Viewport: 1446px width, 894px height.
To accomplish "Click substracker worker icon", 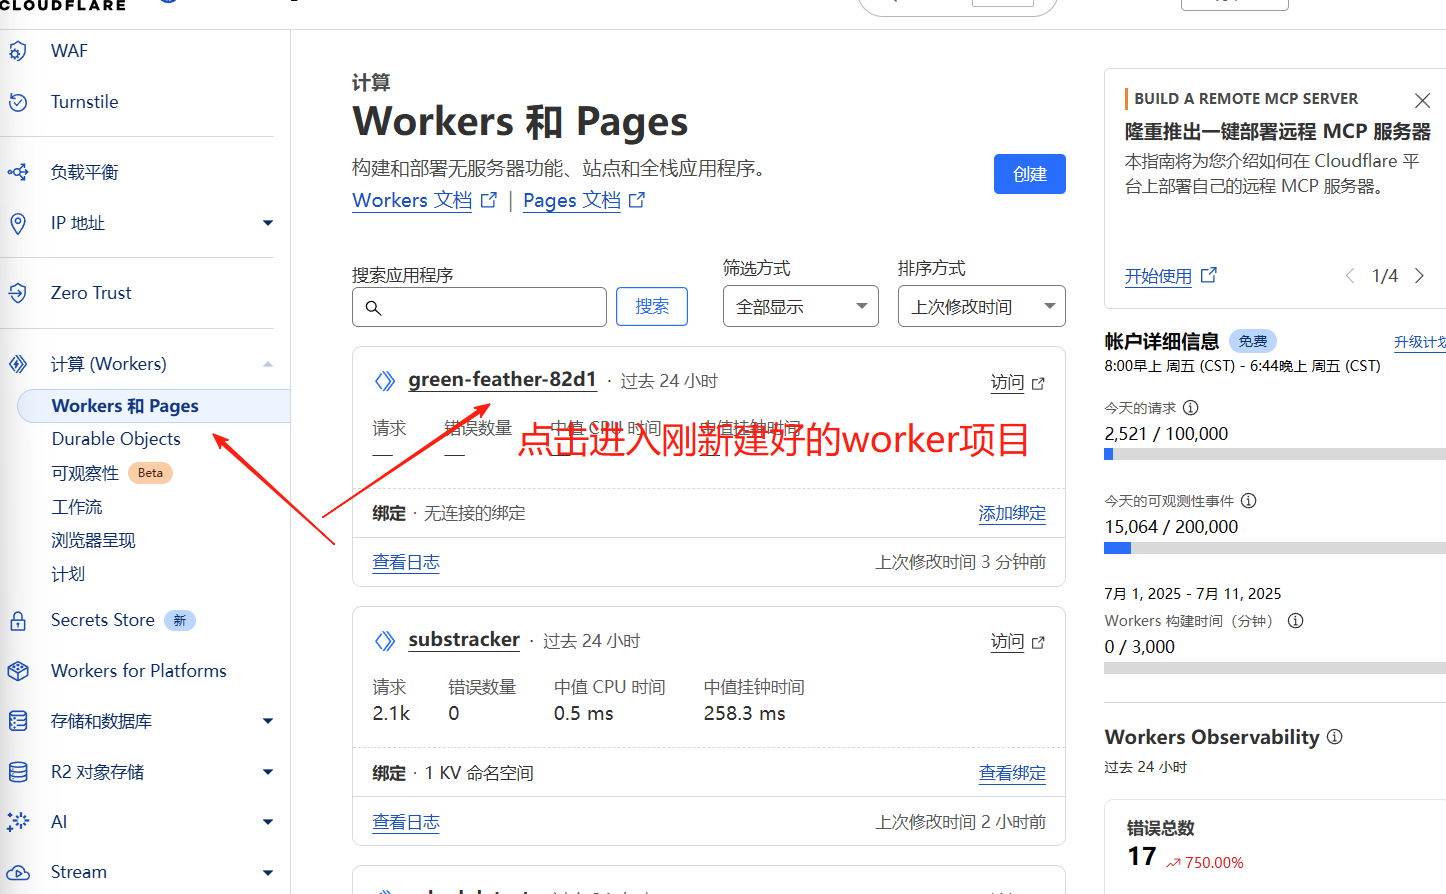I will (385, 641).
